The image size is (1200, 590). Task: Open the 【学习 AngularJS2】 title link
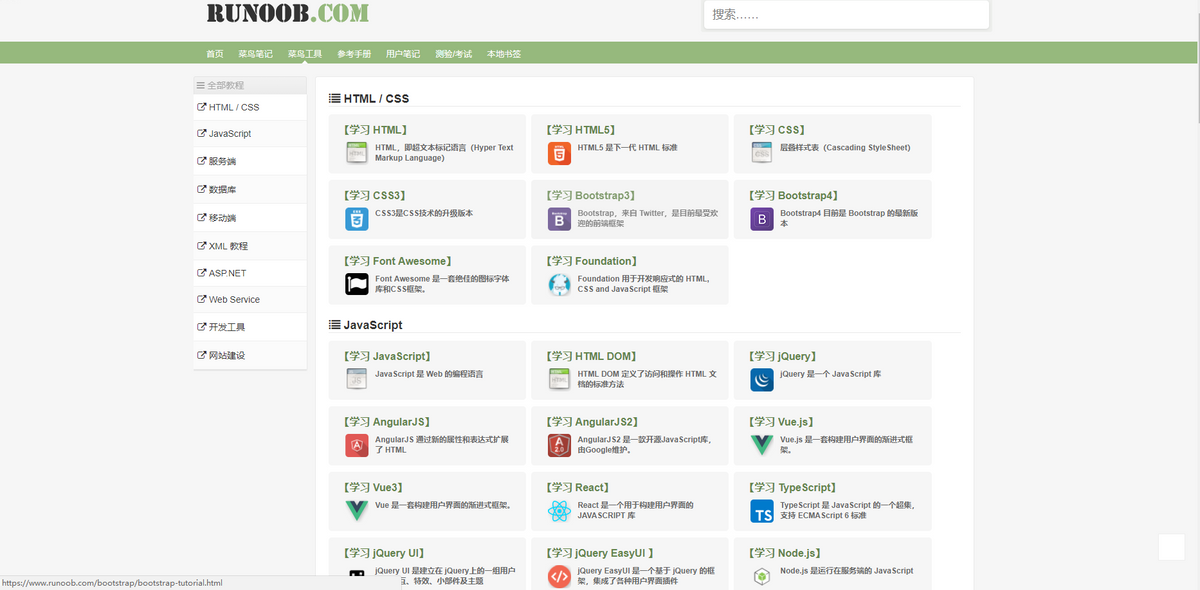pyautogui.click(x=594, y=422)
